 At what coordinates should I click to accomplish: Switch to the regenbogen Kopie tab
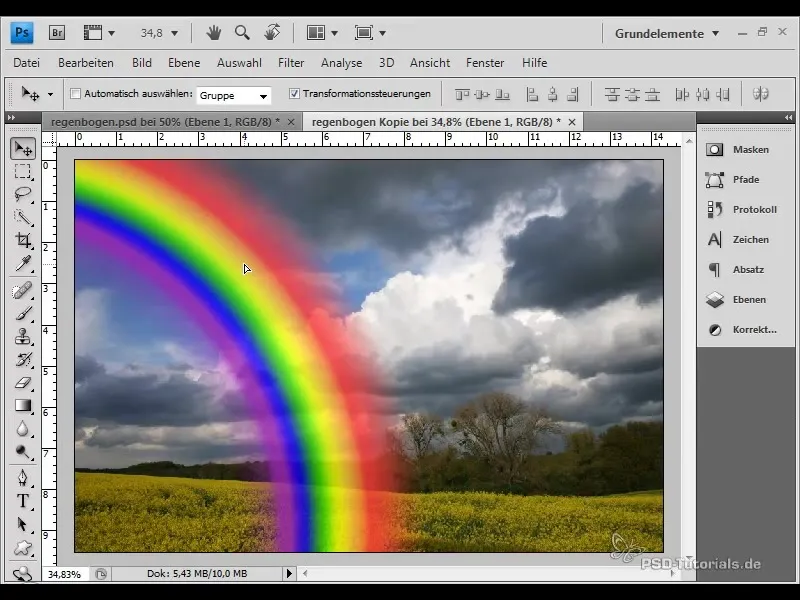tap(436, 122)
